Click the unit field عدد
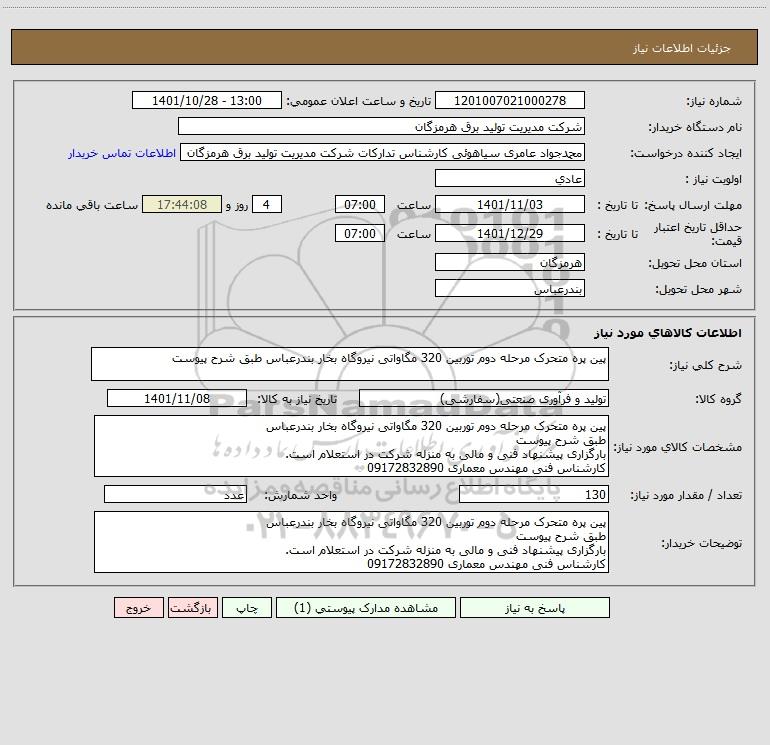The width and height of the screenshot is (770, 745). click(175, 494)
